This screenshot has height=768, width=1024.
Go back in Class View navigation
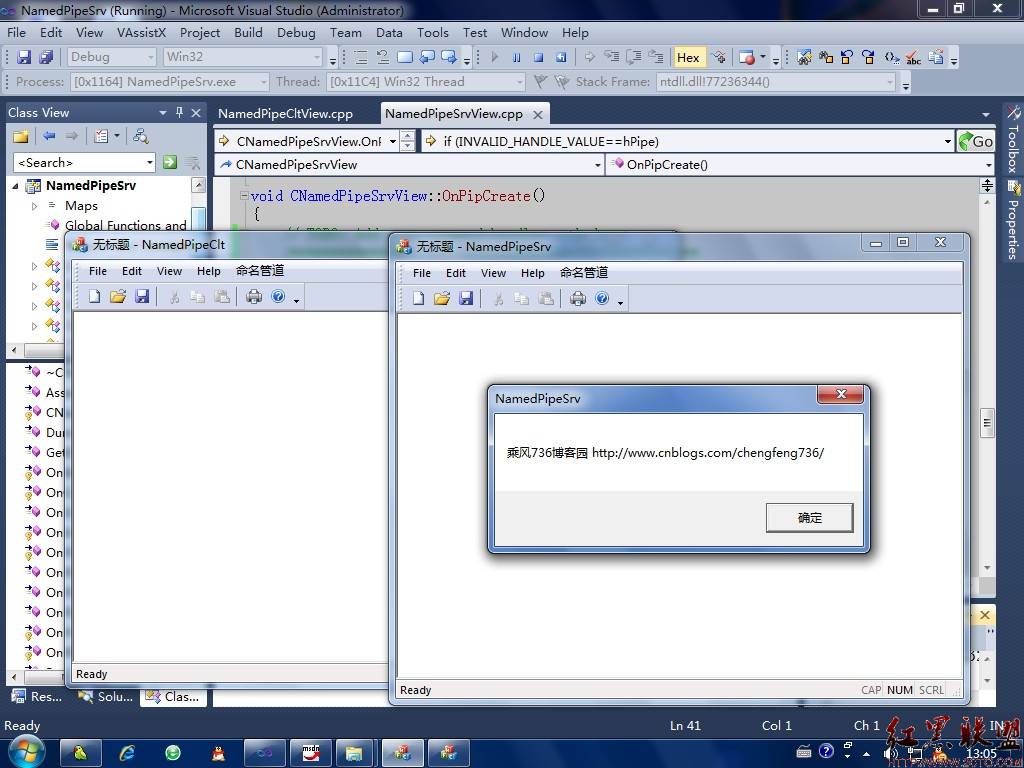click(49, 136)
